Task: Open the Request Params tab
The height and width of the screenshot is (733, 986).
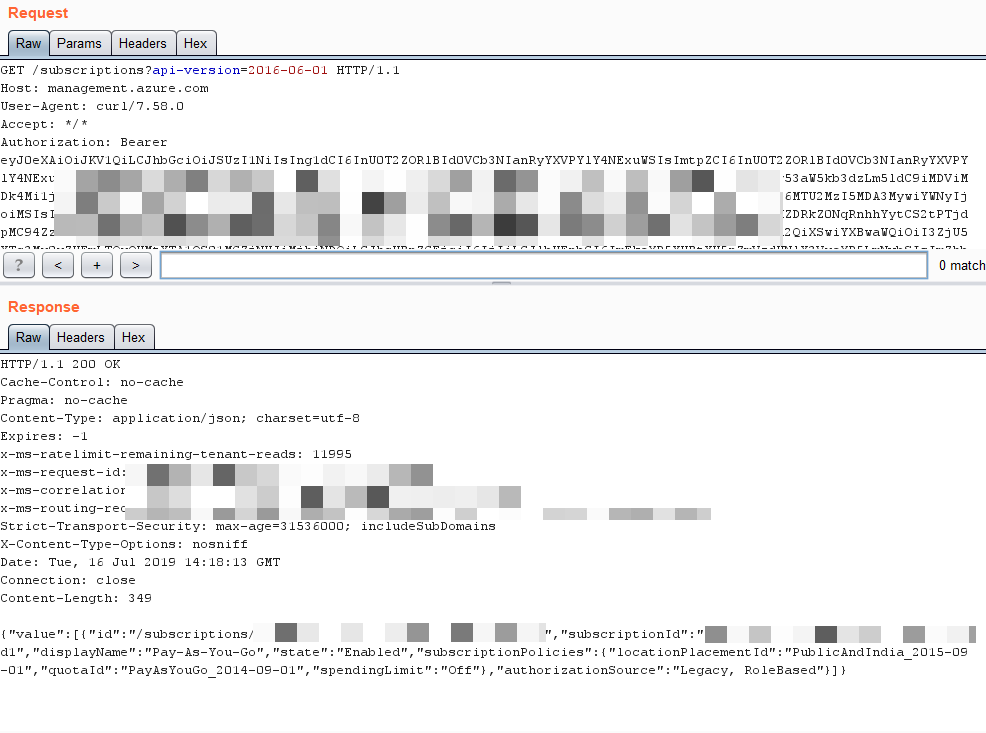Action: click(79, 43)
